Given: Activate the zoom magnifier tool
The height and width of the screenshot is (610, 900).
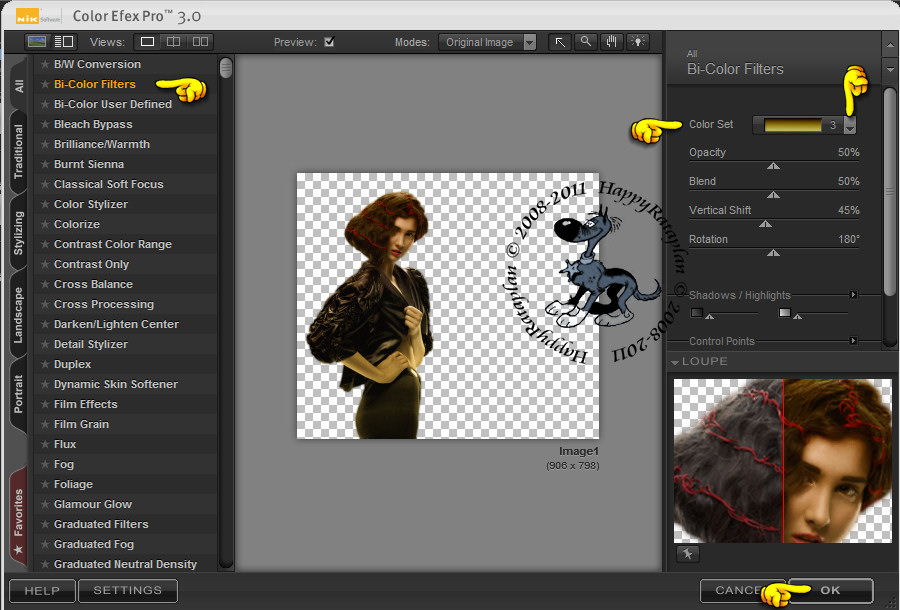Looking at the screenshot, I should [x=585, y=42].
